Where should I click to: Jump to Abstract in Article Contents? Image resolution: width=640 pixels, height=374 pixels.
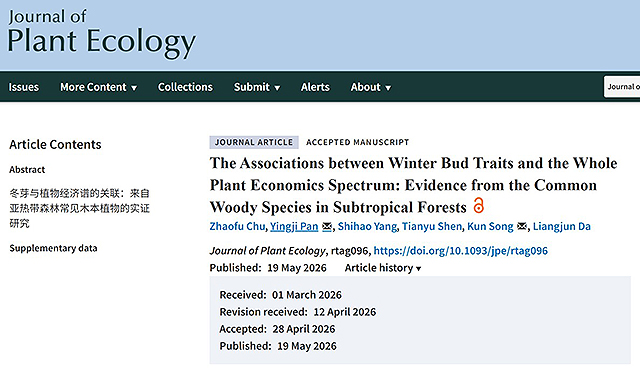(27, 169)
